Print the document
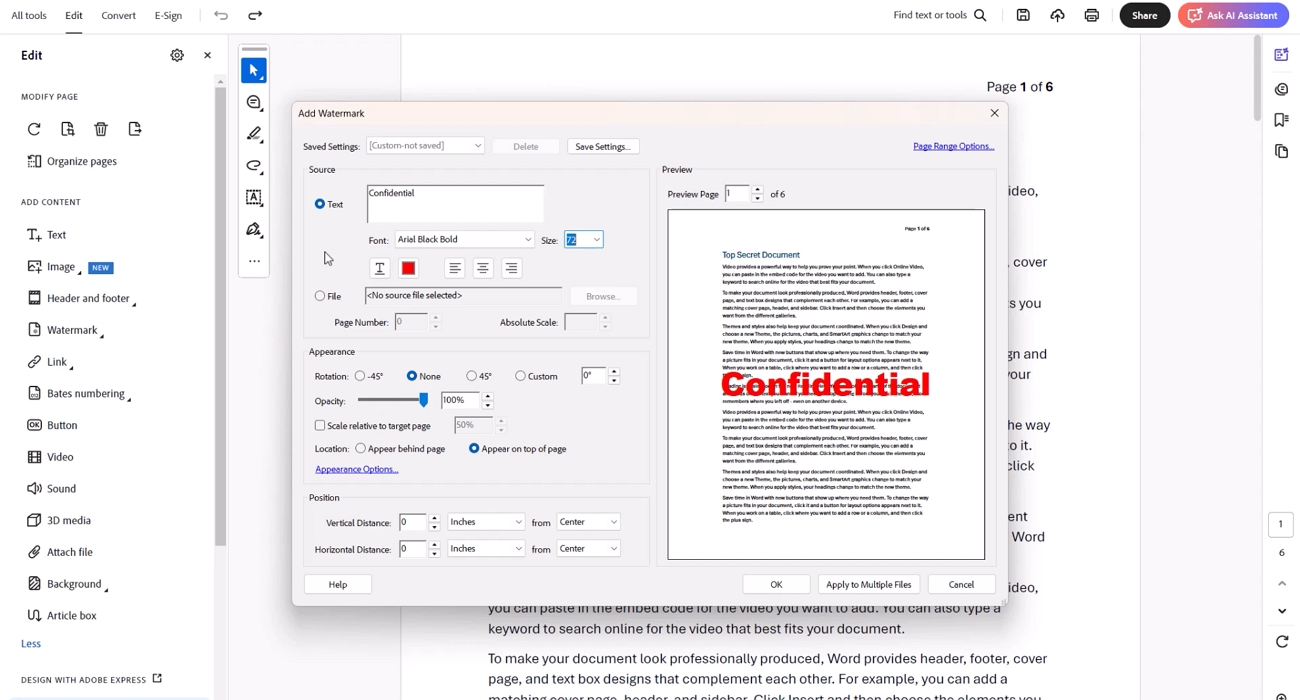 (1091, 15)
